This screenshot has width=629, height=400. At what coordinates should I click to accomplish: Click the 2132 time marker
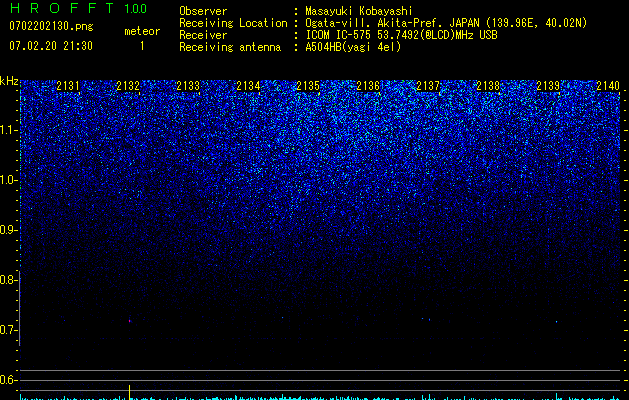point(128,86)
